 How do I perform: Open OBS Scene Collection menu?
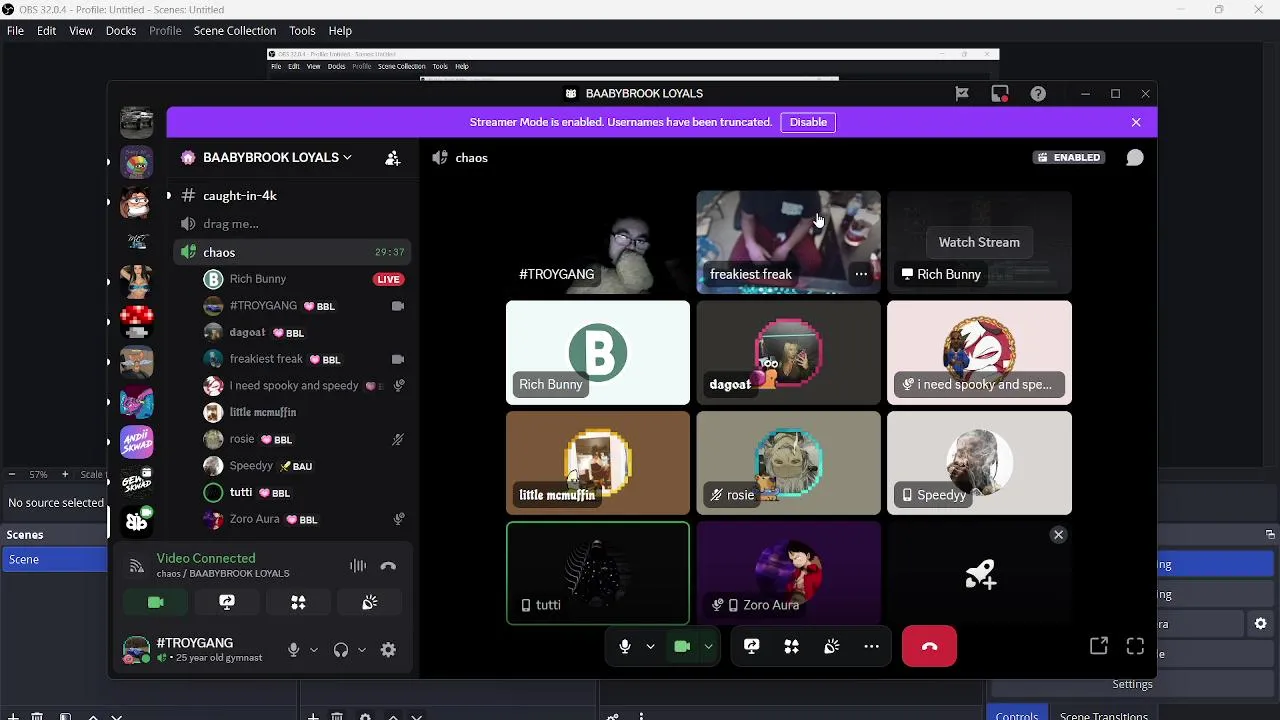point(235,31)
